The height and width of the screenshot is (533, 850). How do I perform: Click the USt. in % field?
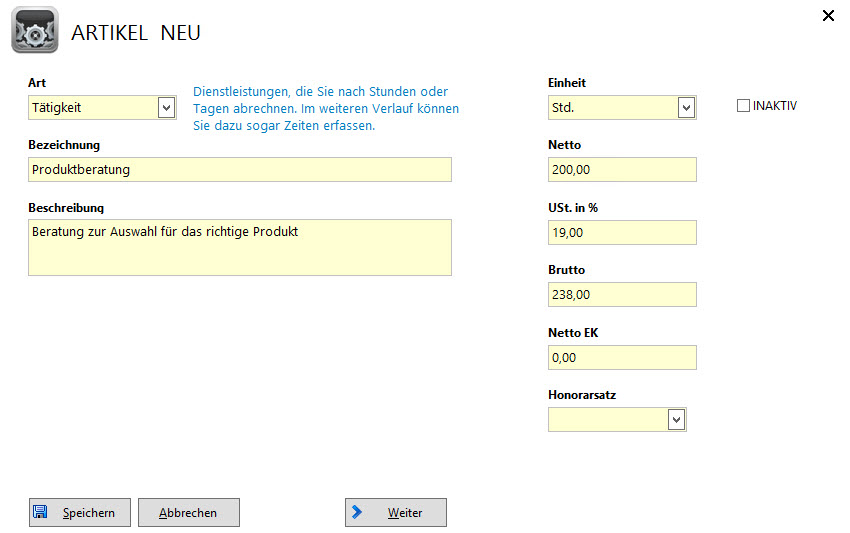pos(622,232)
